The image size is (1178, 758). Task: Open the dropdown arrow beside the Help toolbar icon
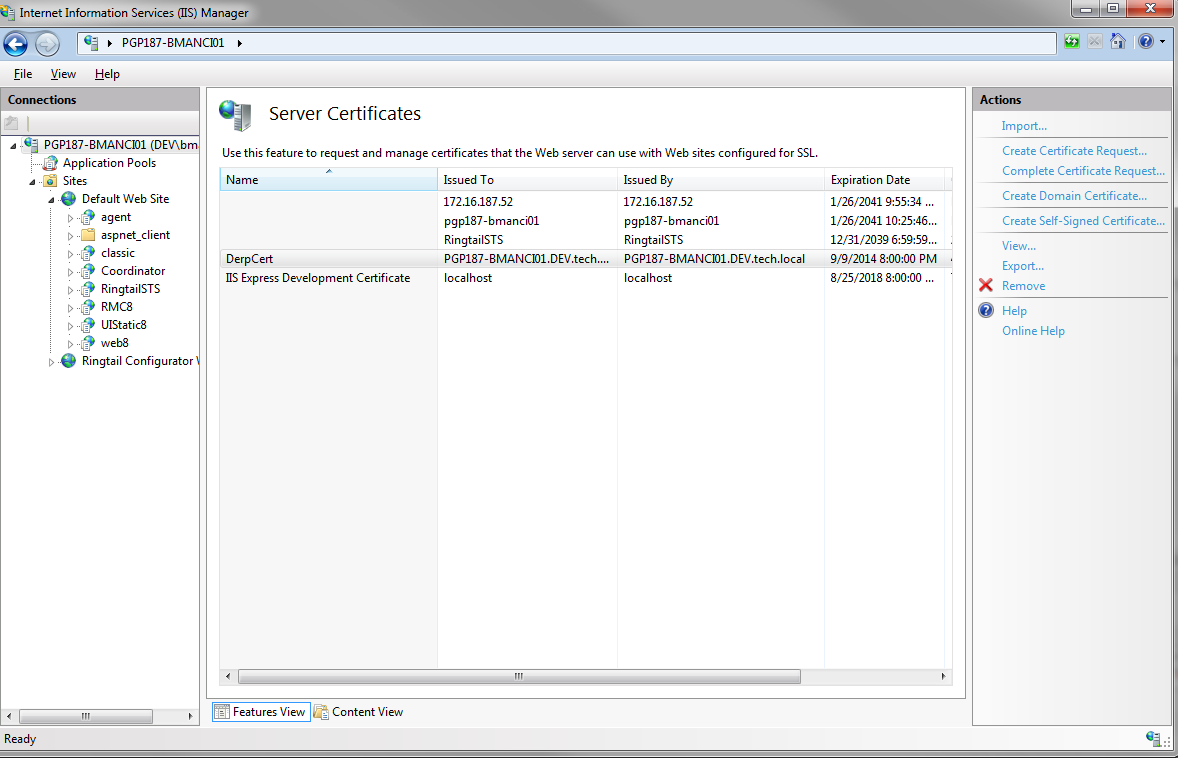1162,42
